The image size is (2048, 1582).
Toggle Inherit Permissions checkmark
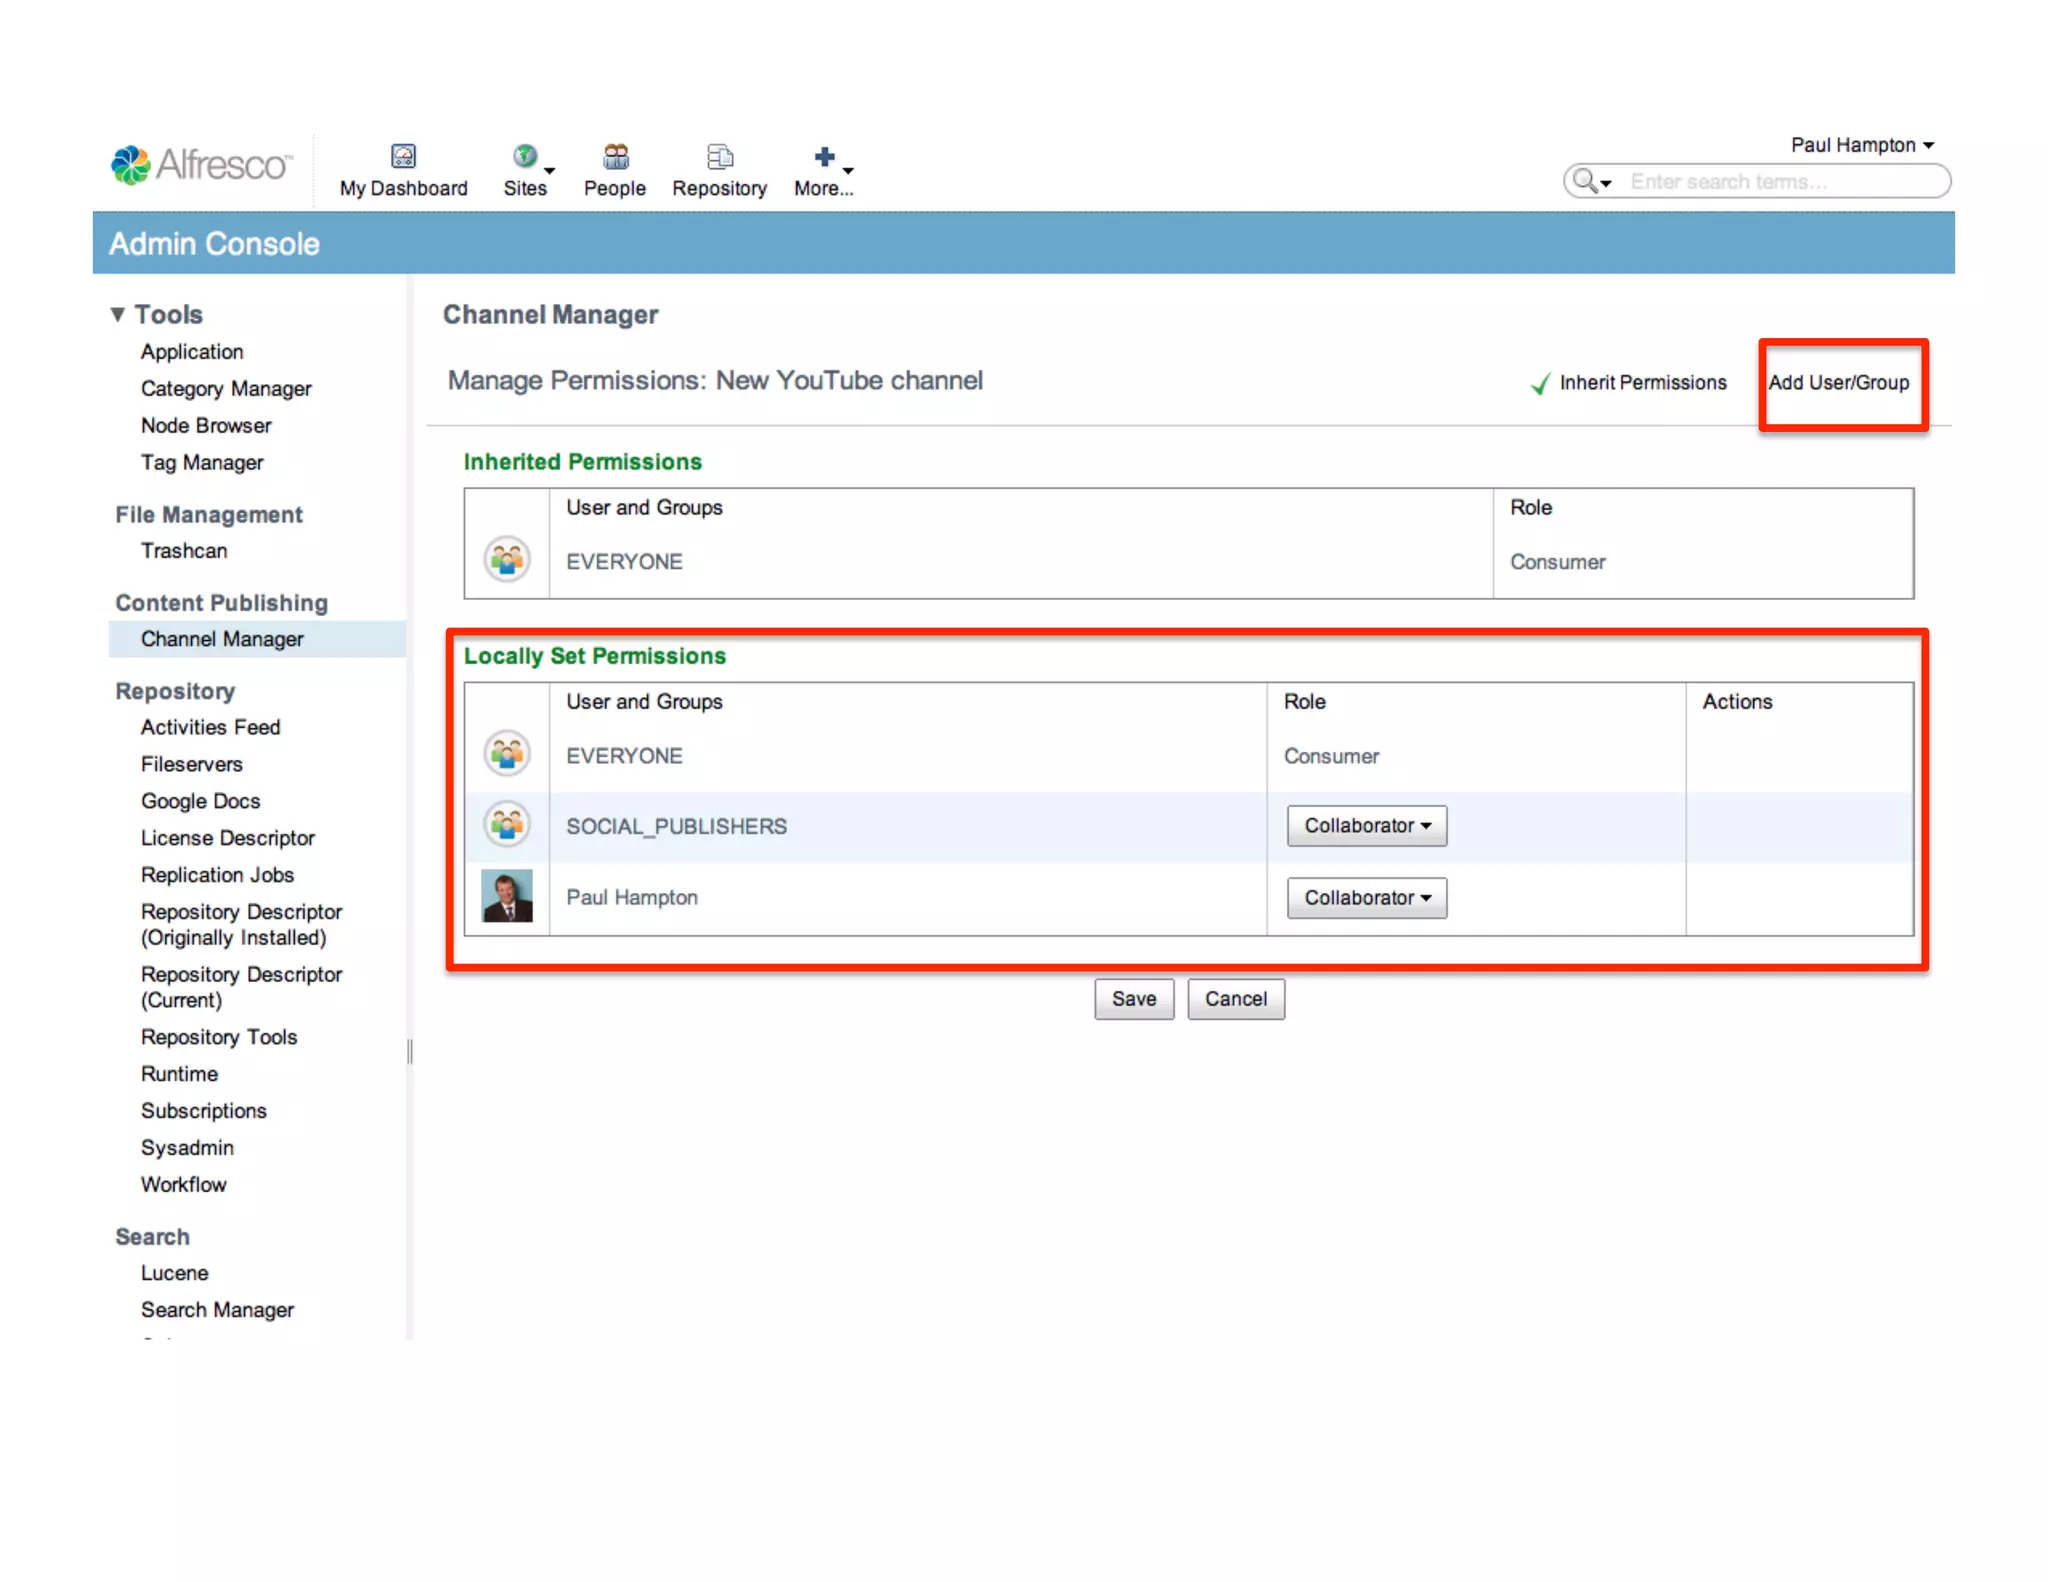click(1541, 383)
